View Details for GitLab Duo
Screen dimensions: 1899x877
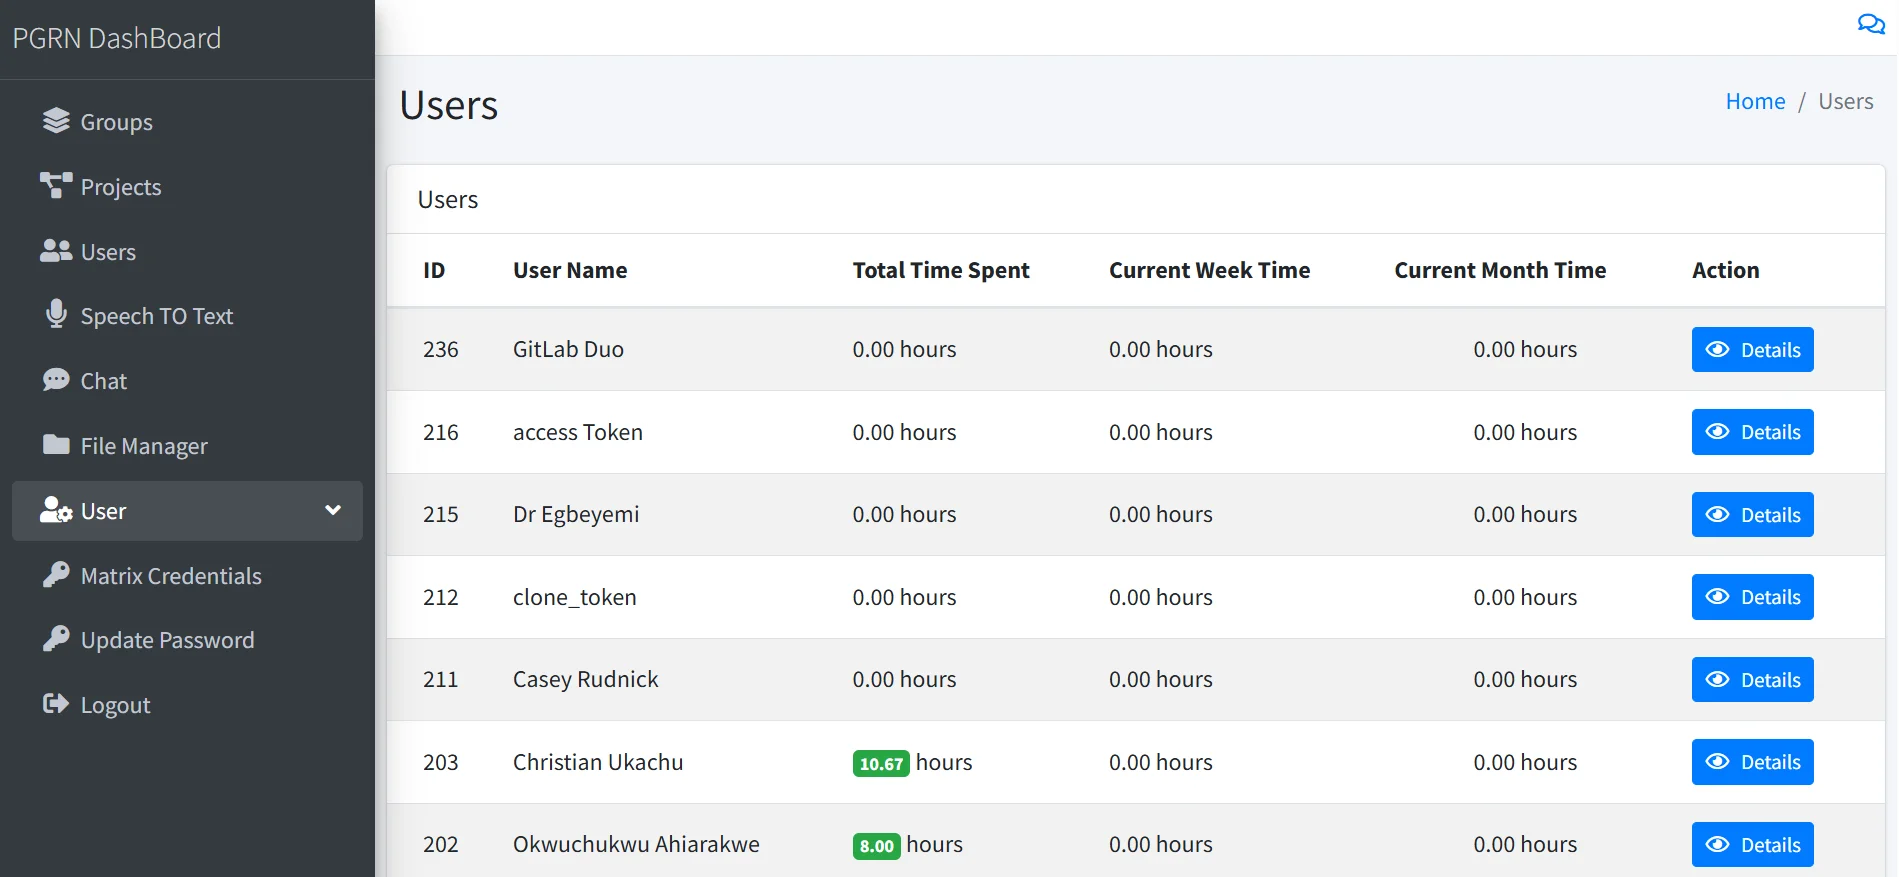(1752, 350)
